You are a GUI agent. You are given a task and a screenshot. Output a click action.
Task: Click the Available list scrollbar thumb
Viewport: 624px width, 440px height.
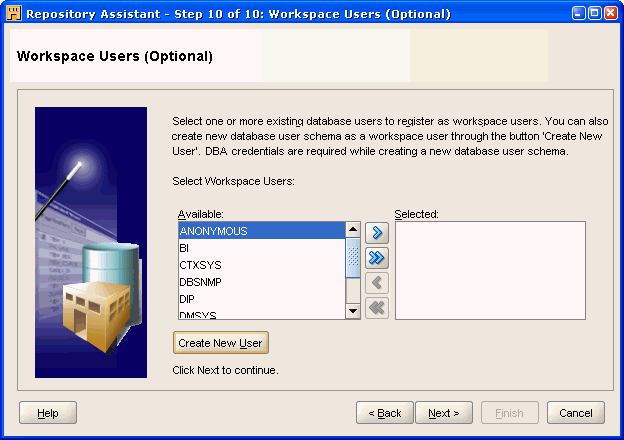tap(353, 258)
